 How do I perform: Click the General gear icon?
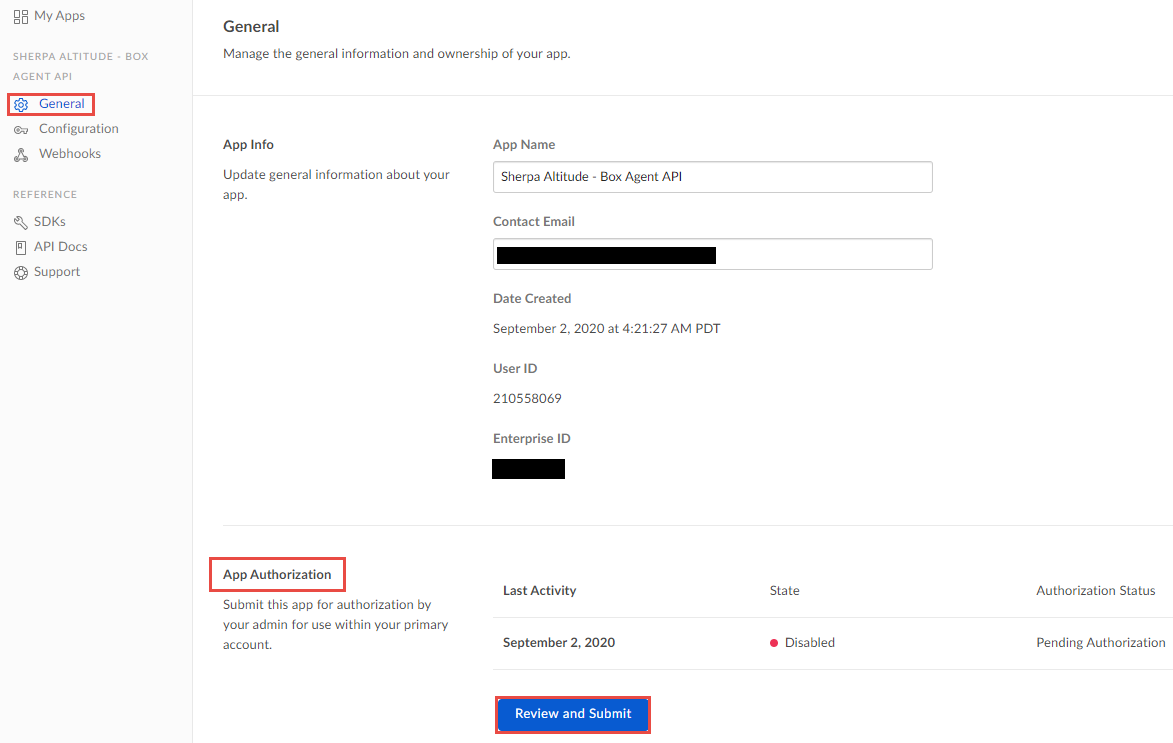point(22,104)
